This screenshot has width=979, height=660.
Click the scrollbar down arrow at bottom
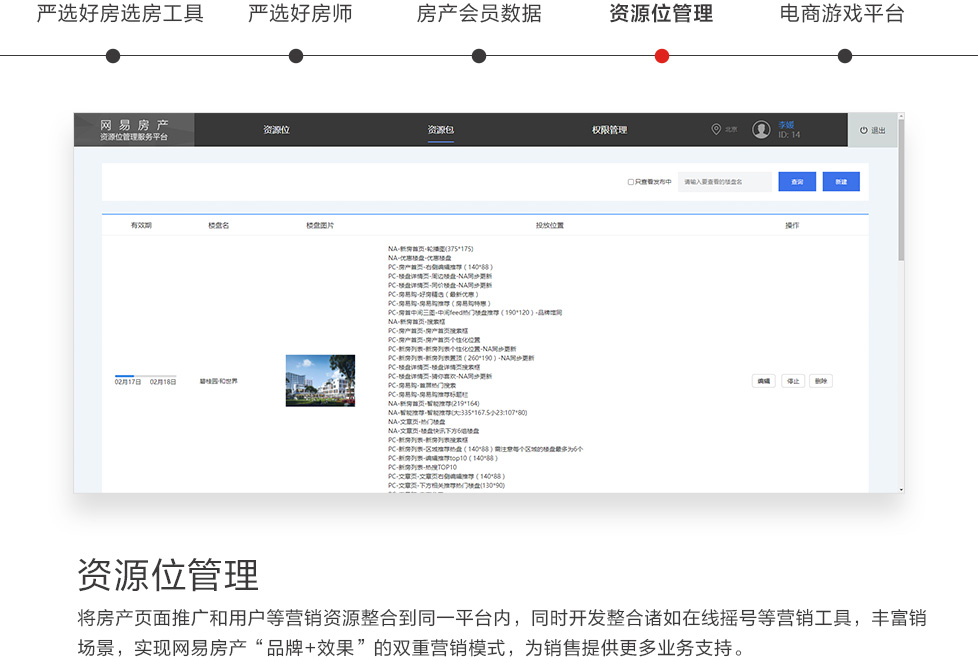click(901, 490)
